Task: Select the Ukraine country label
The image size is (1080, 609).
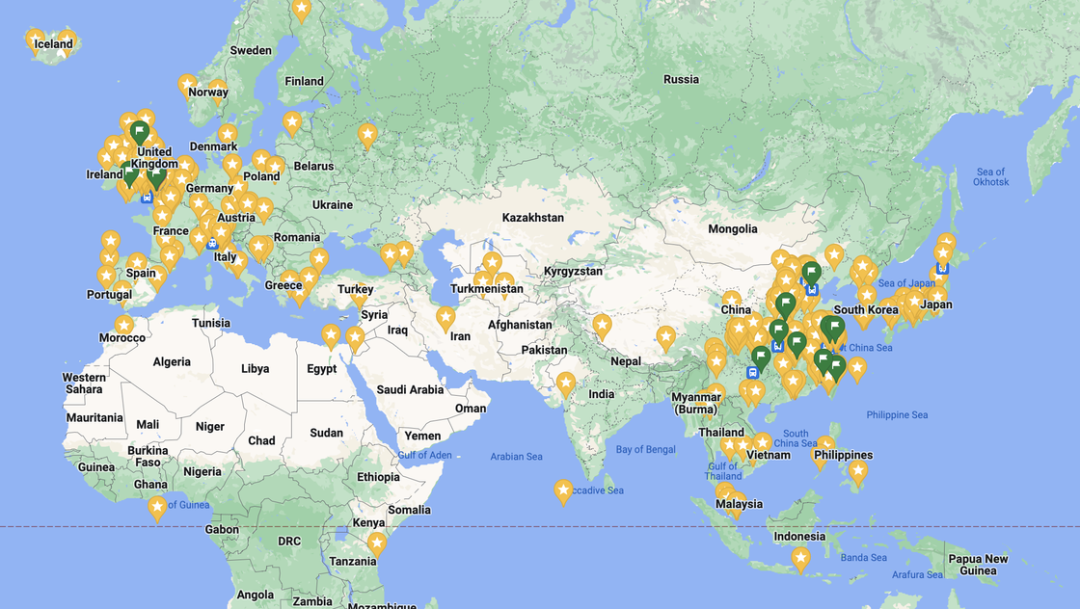Action: [333, 205]
